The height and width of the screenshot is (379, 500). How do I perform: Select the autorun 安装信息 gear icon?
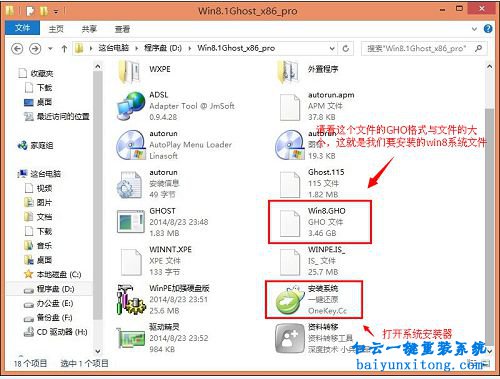129,185
